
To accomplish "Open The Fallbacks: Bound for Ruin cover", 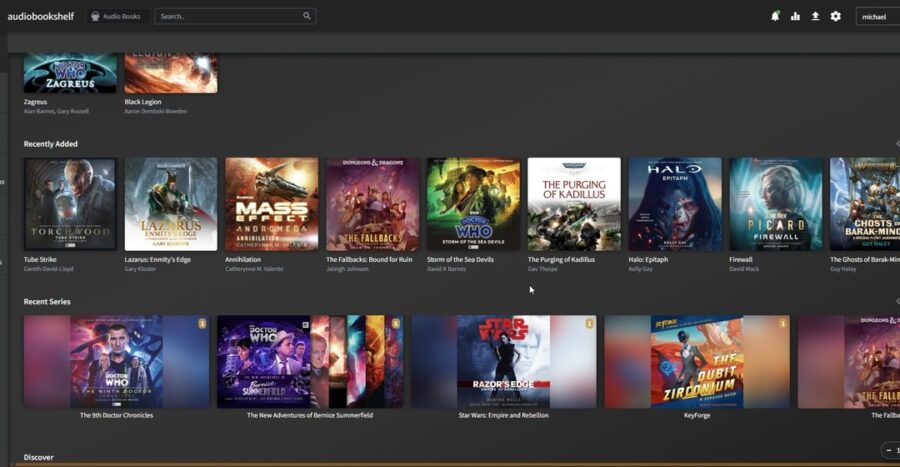I will click(x=373, y=204).
